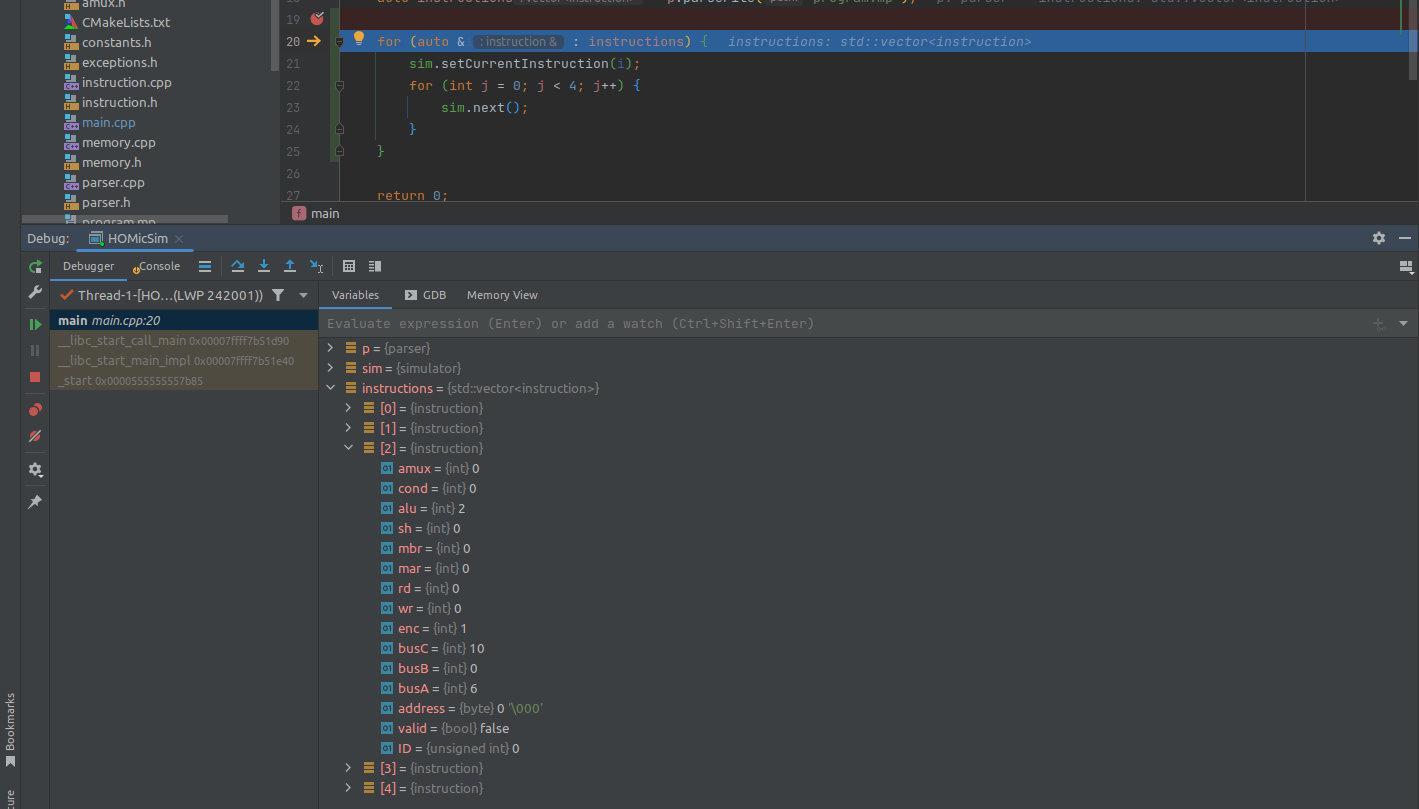1419x809 pixels.
Task: Click the Step Over debugger icon
Action: [x=238, y=266]
